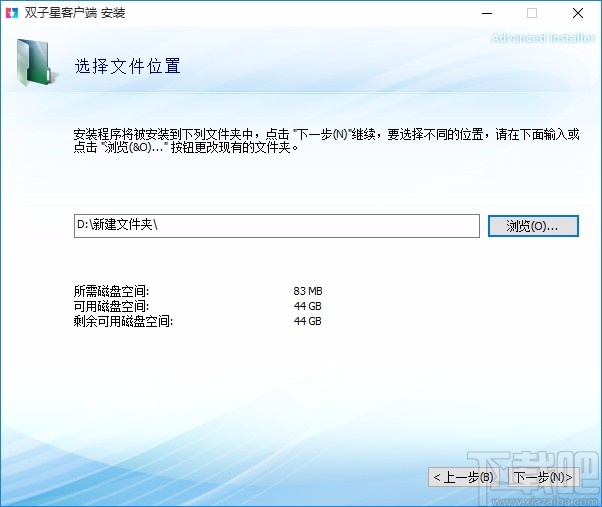Click the 83 MB value

click(308, 291)
